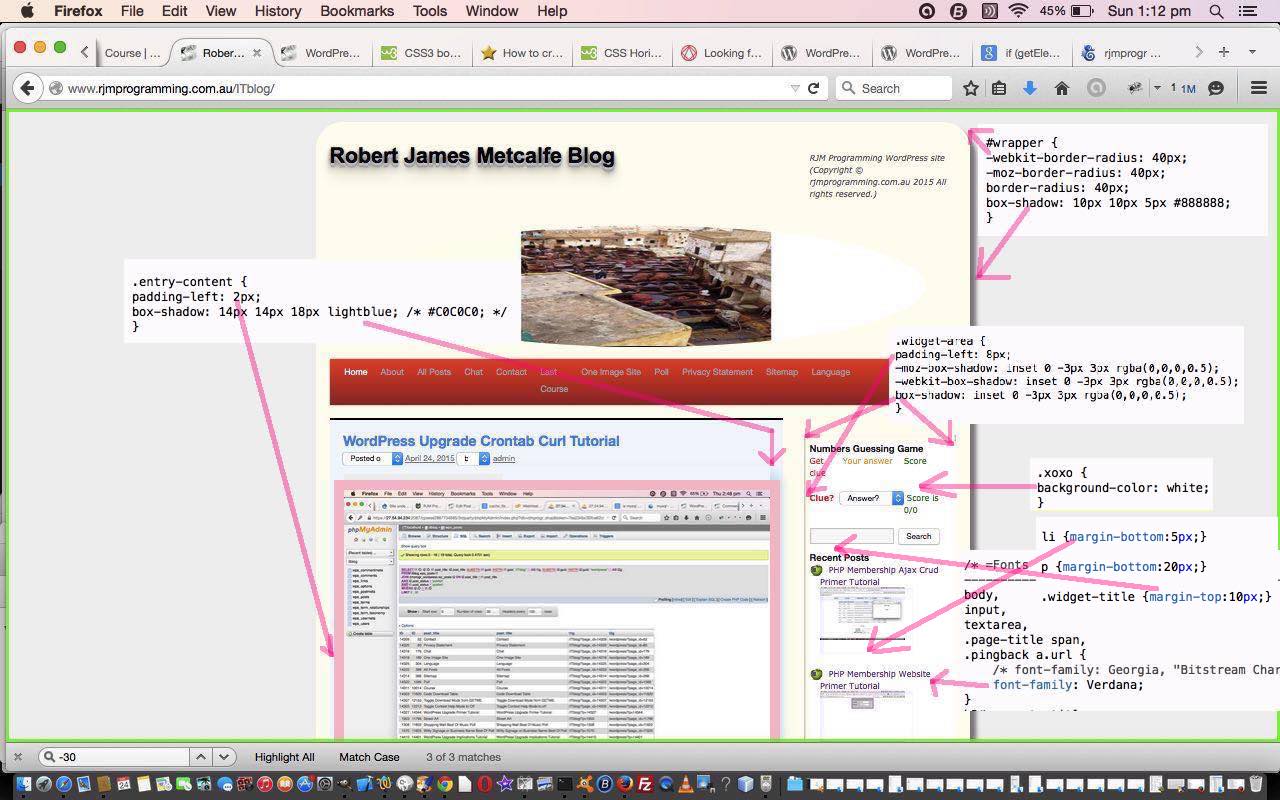Open App Store in the Dock

coord(304,785)
